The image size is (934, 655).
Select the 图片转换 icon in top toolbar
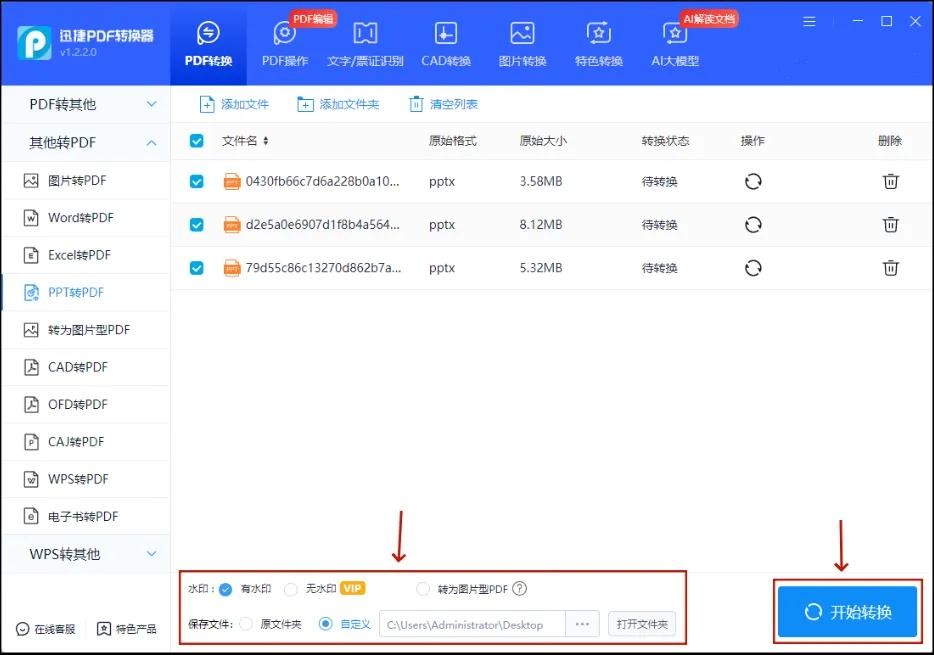[522, 35]
